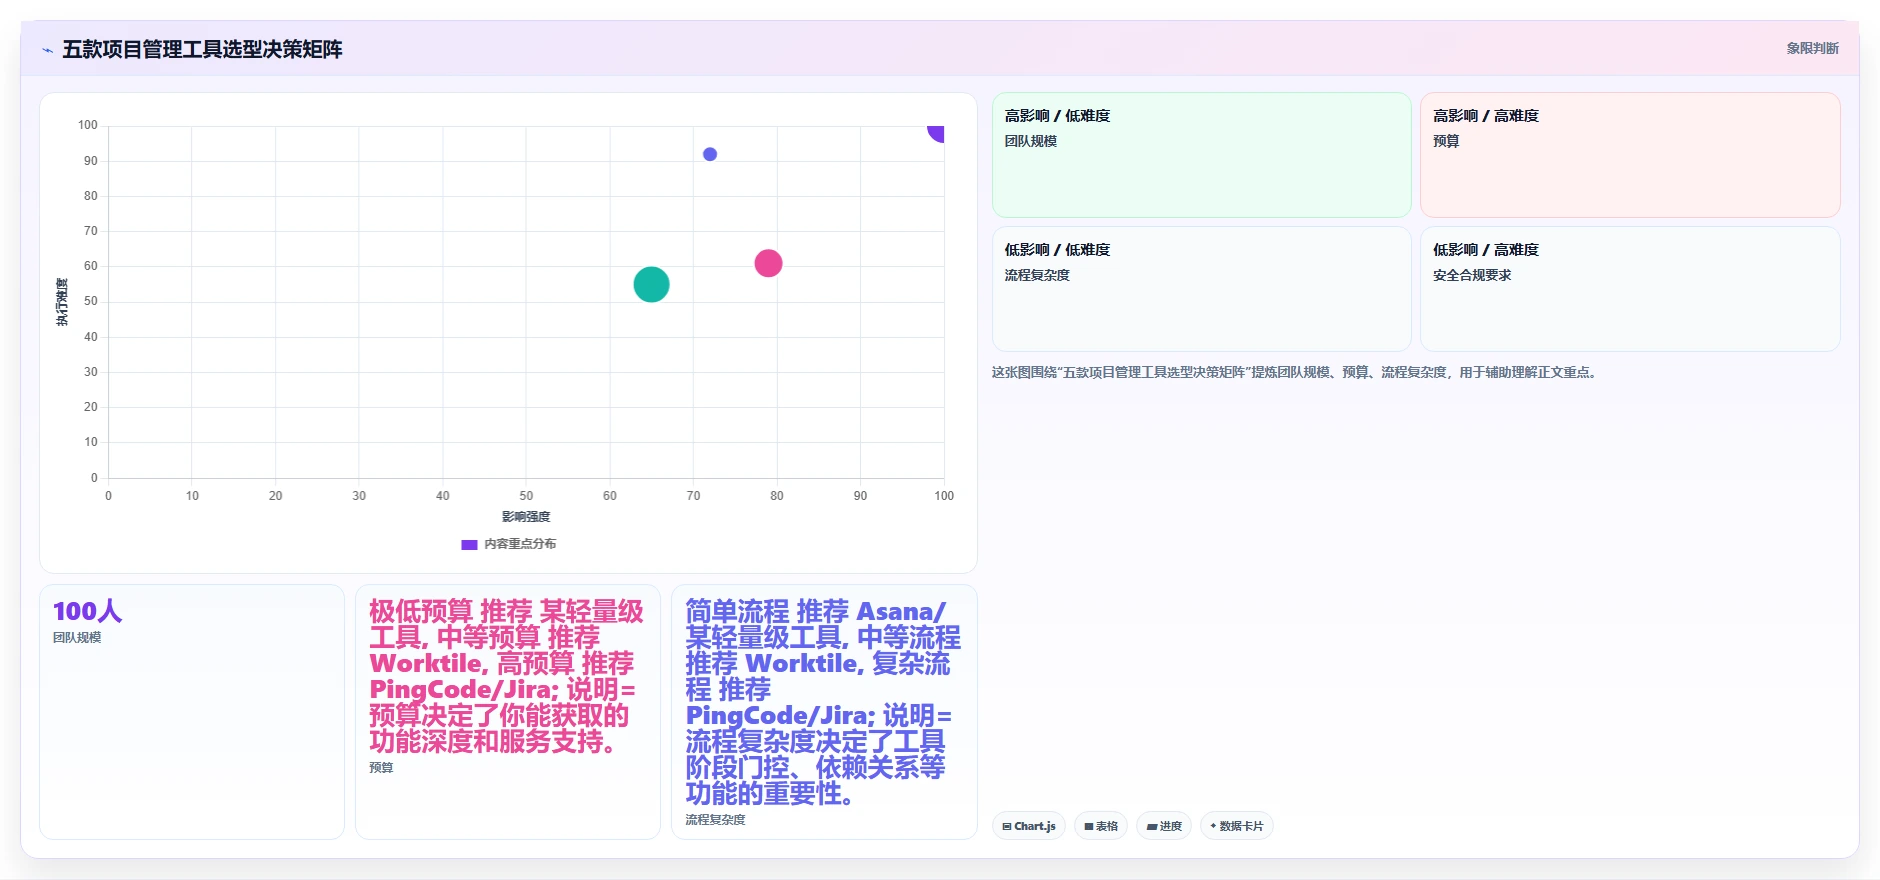Click the 预算 caption under the pink card
Viewport: 1880px width, 880px height.
click(381, 768)
